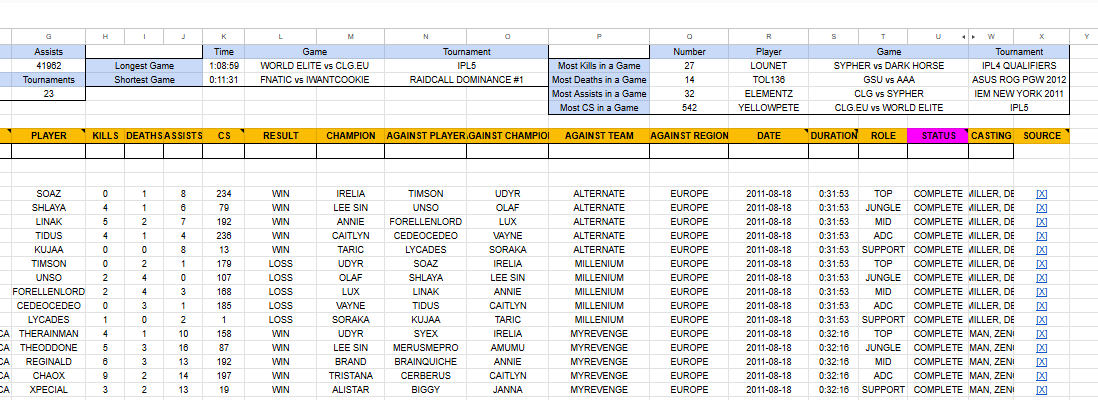Select the YELLOWPETE player cell
The height and width of the screenshot is (400, 1098).
click(x=768, y=108)
